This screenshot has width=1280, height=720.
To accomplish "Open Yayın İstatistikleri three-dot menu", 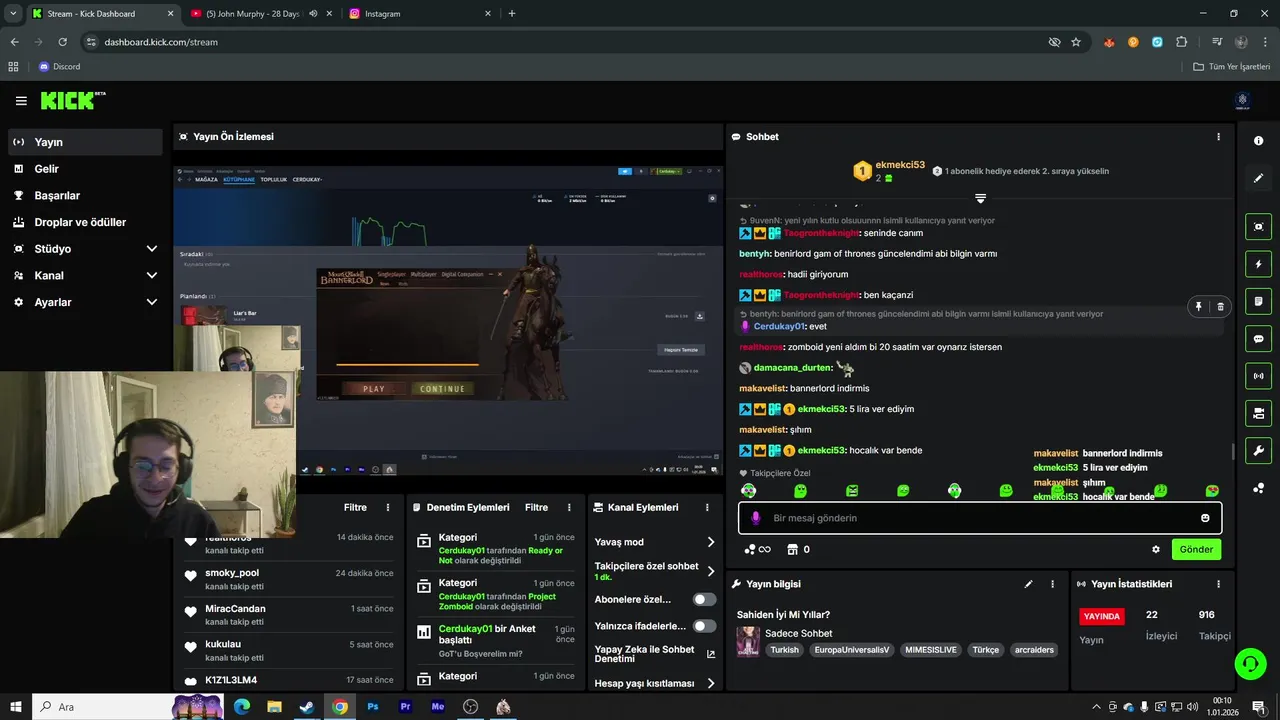I will 1218,584.
